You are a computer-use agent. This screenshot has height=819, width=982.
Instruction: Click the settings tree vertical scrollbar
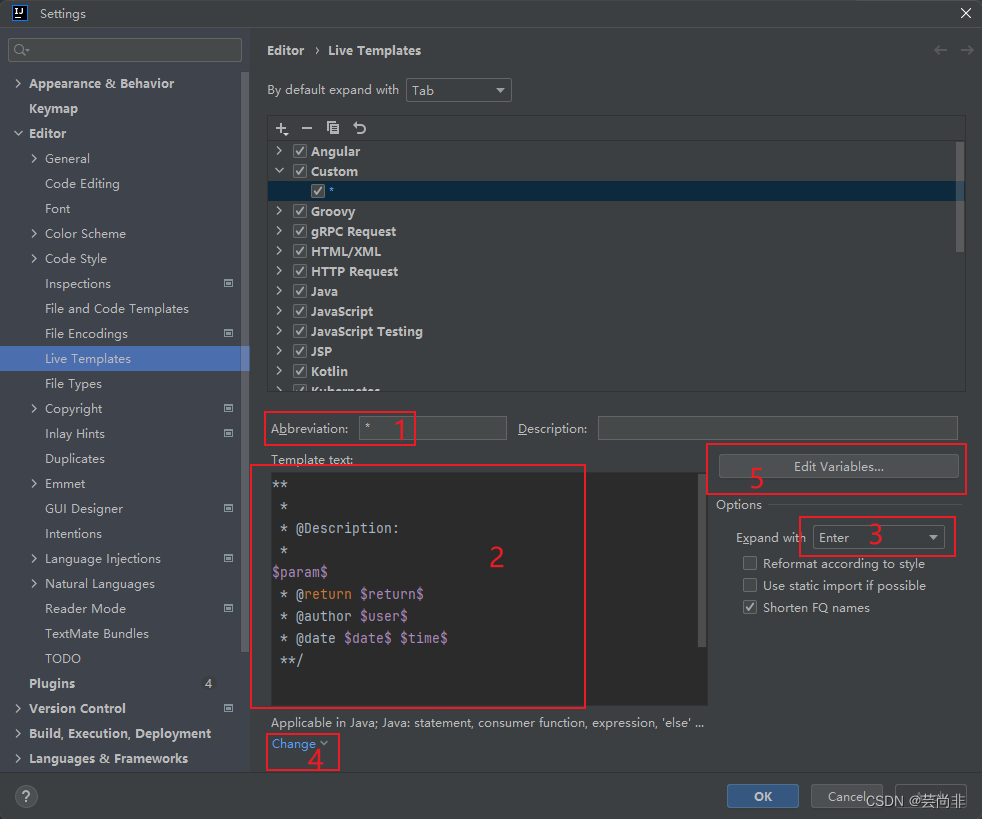(244, 363)
